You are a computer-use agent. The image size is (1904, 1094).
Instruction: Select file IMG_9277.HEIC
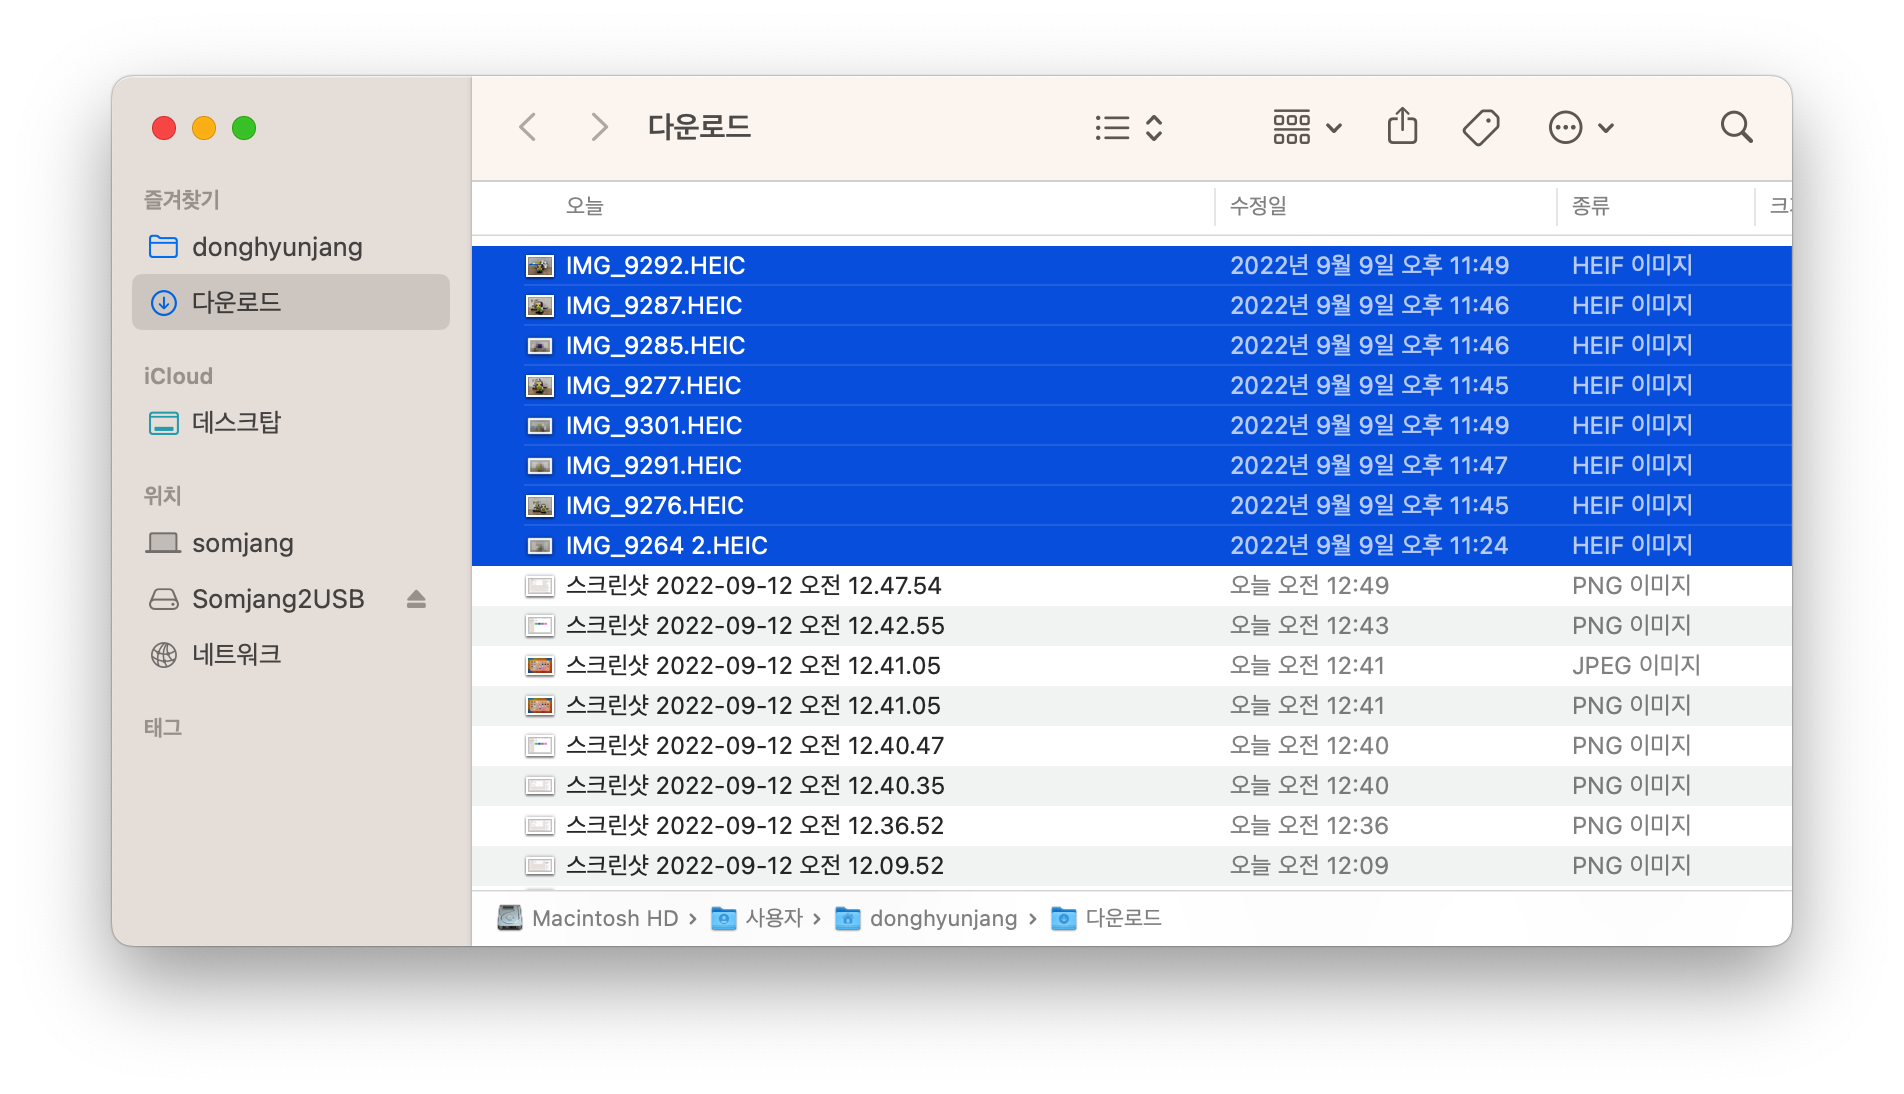(1132, 385)
